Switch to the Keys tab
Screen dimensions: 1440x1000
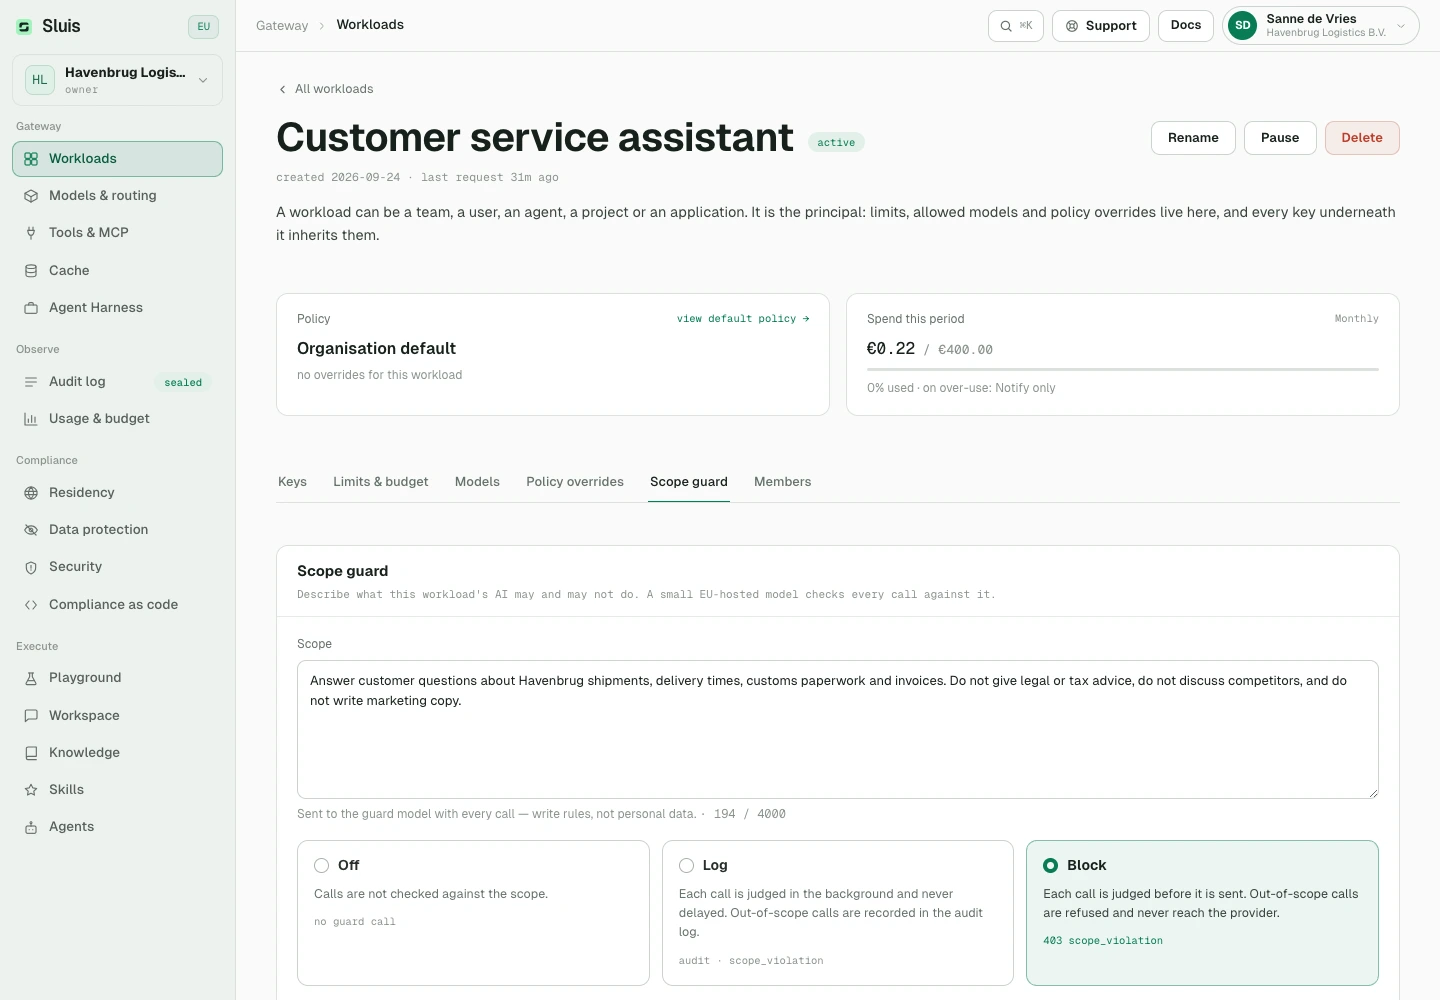[x=292, y=482]
